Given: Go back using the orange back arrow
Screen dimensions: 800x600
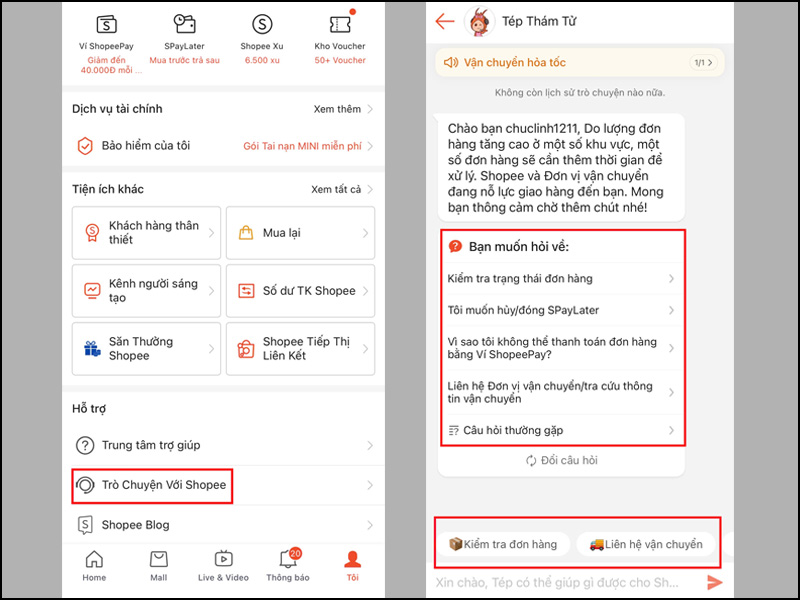Looking at the screenshot, I should pyautogui.click(x=445, y=21).
